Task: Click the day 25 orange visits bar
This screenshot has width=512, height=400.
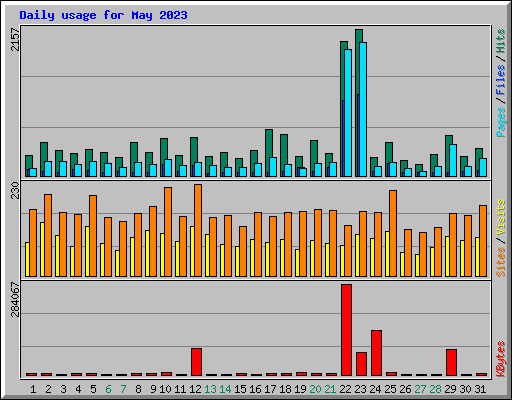Action: 393,233
